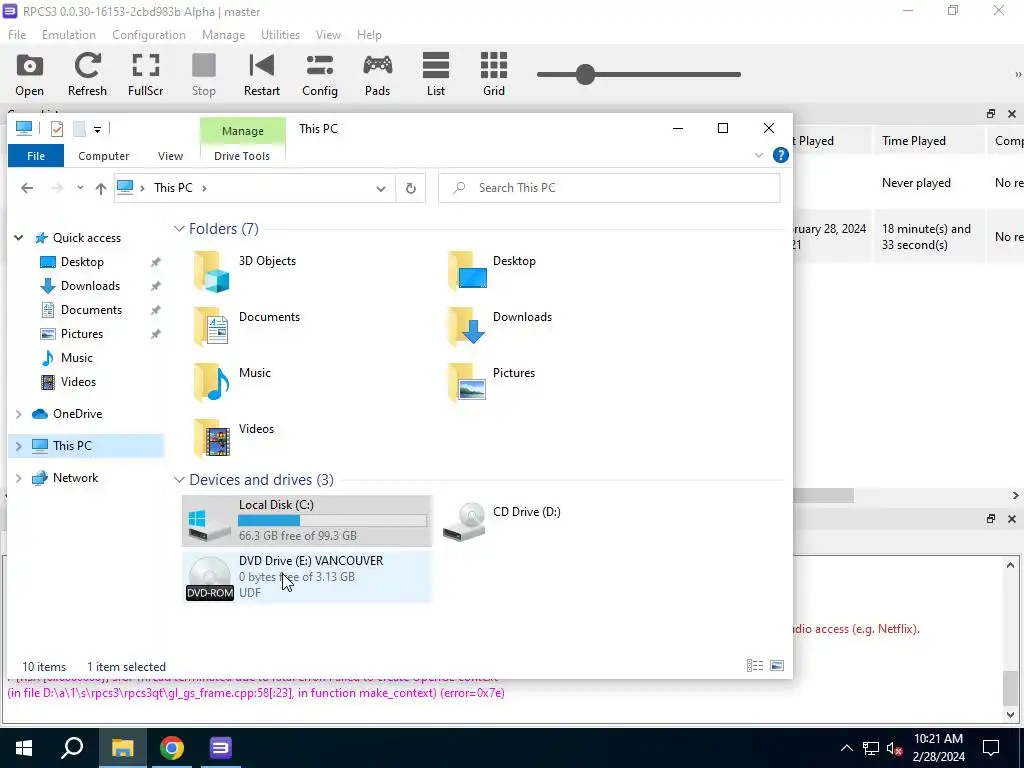Switch RPCS3 to List view
1024x768 pixels.
436,75
